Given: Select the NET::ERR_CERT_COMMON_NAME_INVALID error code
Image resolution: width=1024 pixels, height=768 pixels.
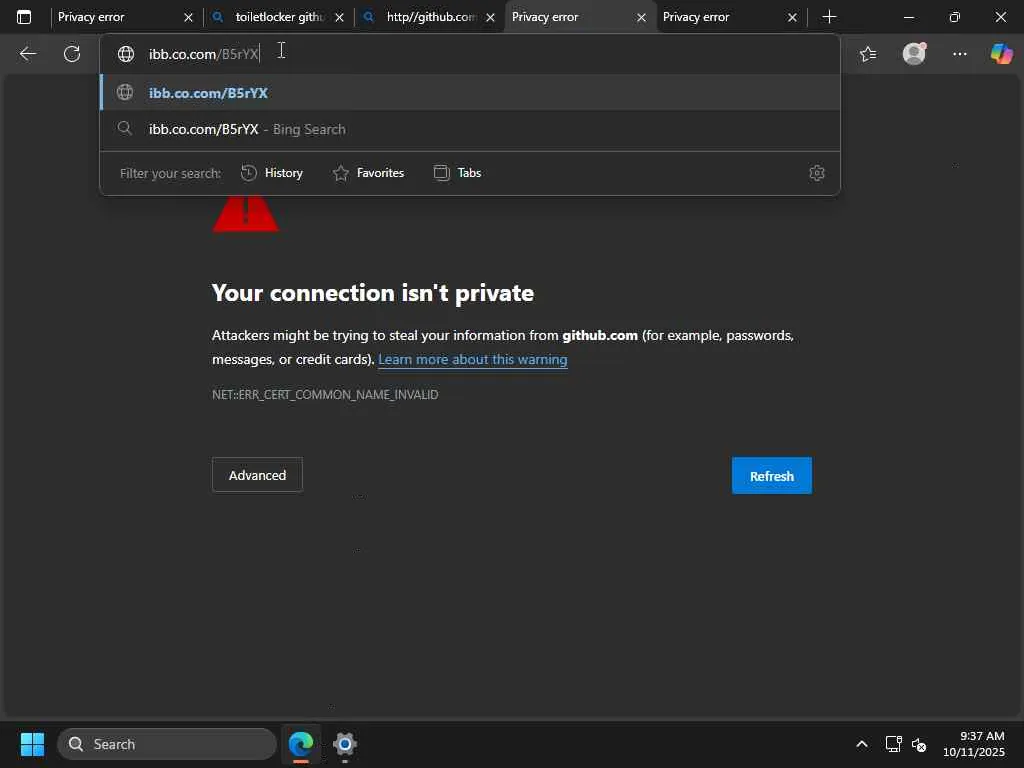Looking at the screenshot, I should [x=325, y=394].
